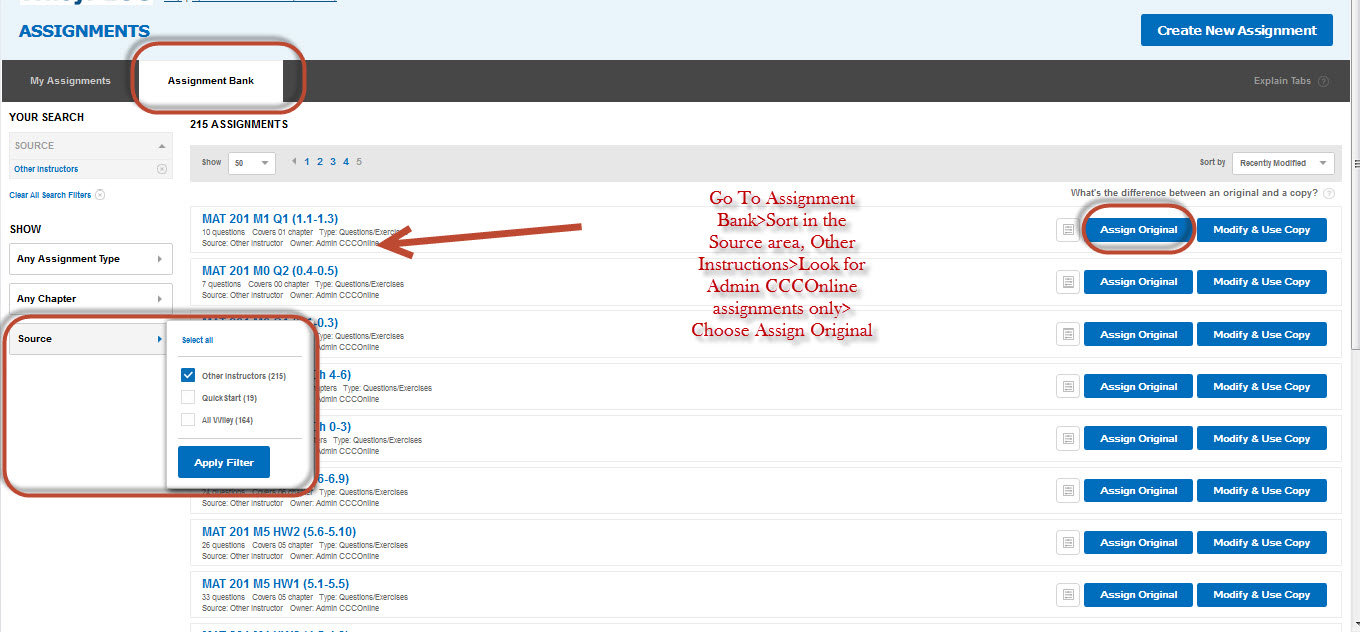Check the All Wiley (164) checkbox
Image resolution: width=1360 pixels, height=632 pixels.
pos(188,420)
